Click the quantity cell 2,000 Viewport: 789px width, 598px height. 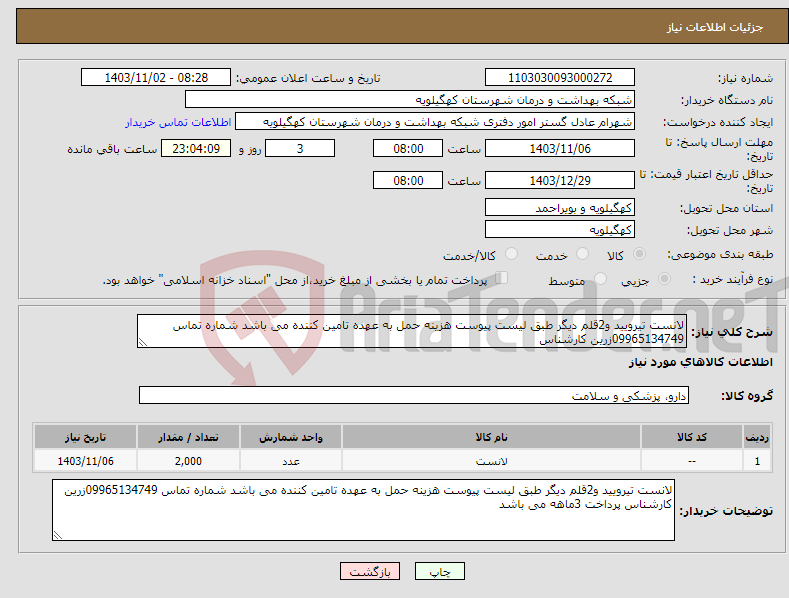(x=188, y=461)
